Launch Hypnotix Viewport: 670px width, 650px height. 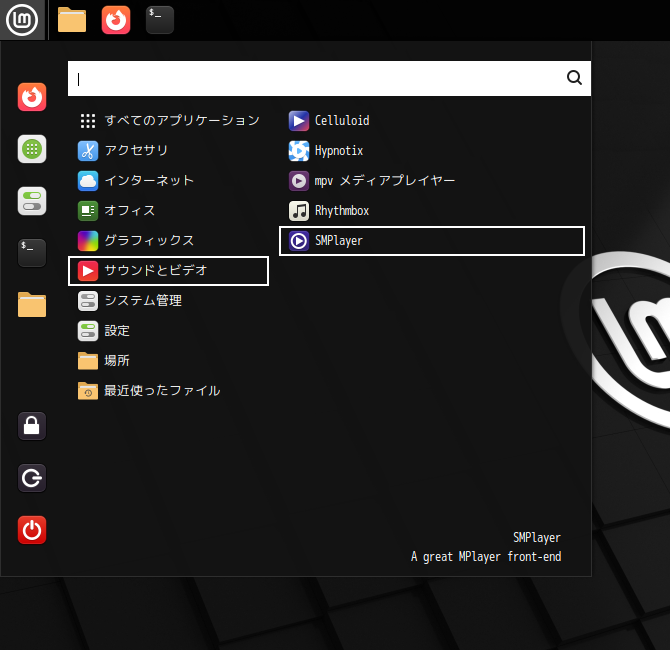[432, 150]
